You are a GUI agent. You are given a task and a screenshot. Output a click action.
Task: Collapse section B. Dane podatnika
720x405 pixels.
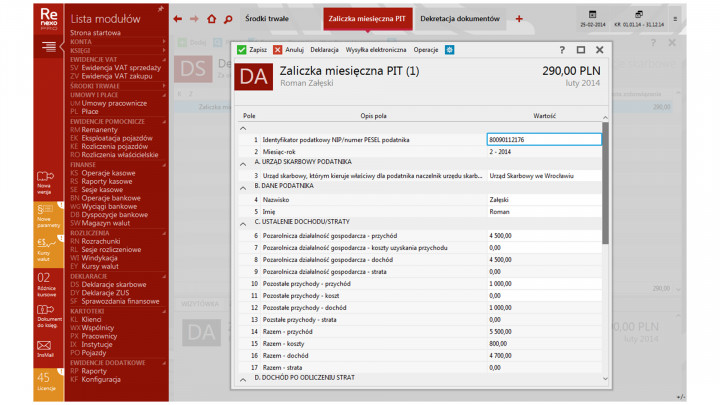(x=243, y=186)
